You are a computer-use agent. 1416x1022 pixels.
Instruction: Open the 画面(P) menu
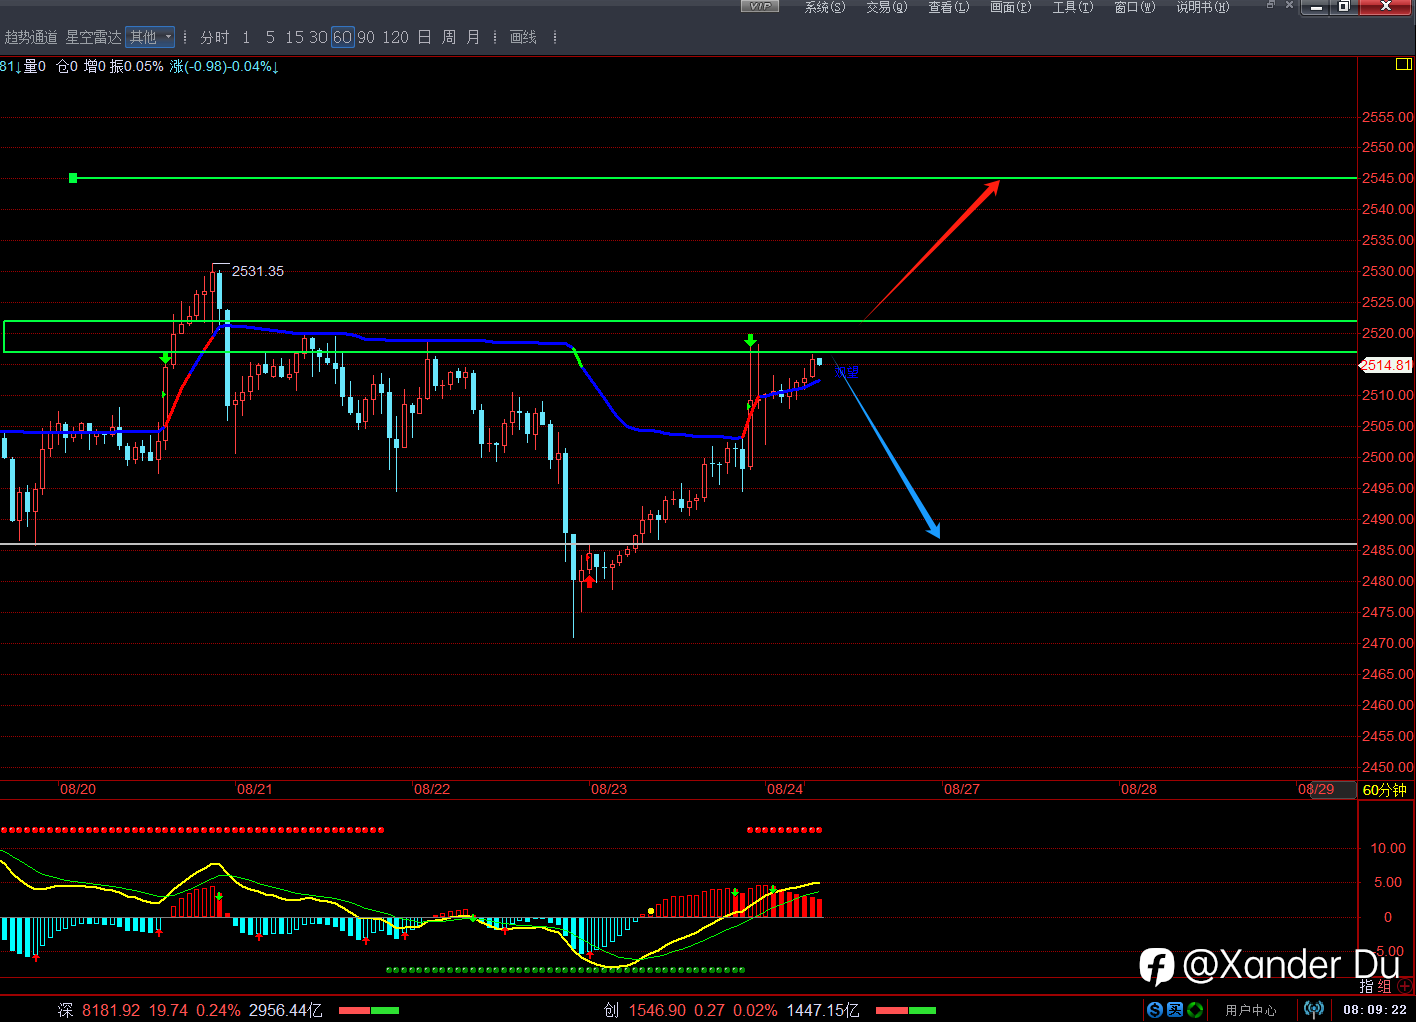coord(1010,7)
